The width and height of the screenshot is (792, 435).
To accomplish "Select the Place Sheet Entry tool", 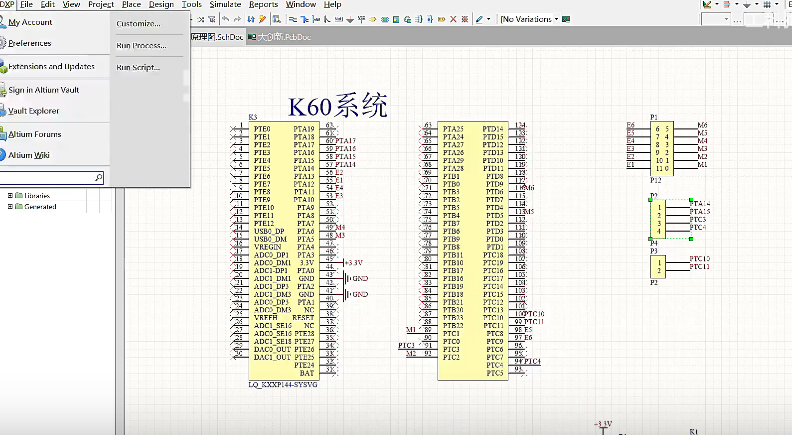I will [395, 19].
